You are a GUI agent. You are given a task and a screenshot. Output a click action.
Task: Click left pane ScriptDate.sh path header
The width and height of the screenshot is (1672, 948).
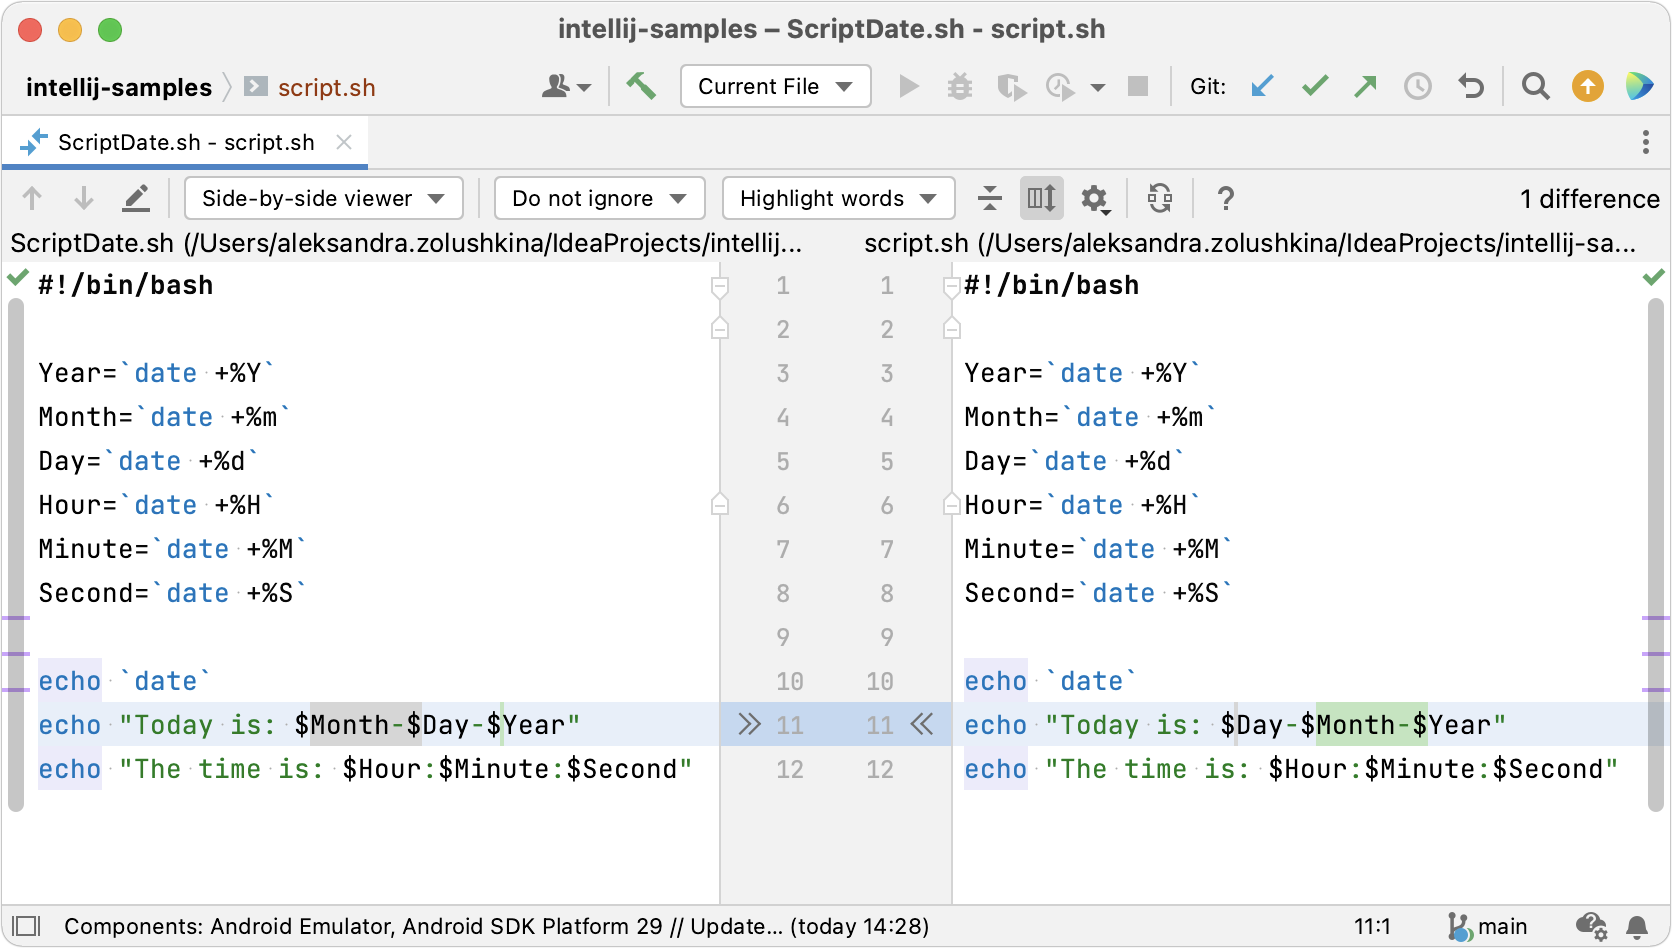(406, 243)
